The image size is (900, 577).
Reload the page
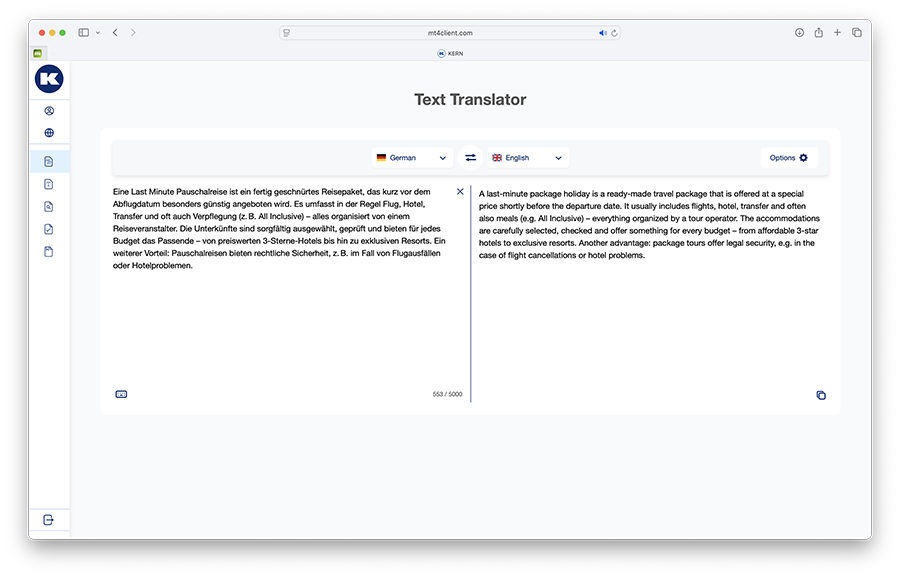click(614, 33)
